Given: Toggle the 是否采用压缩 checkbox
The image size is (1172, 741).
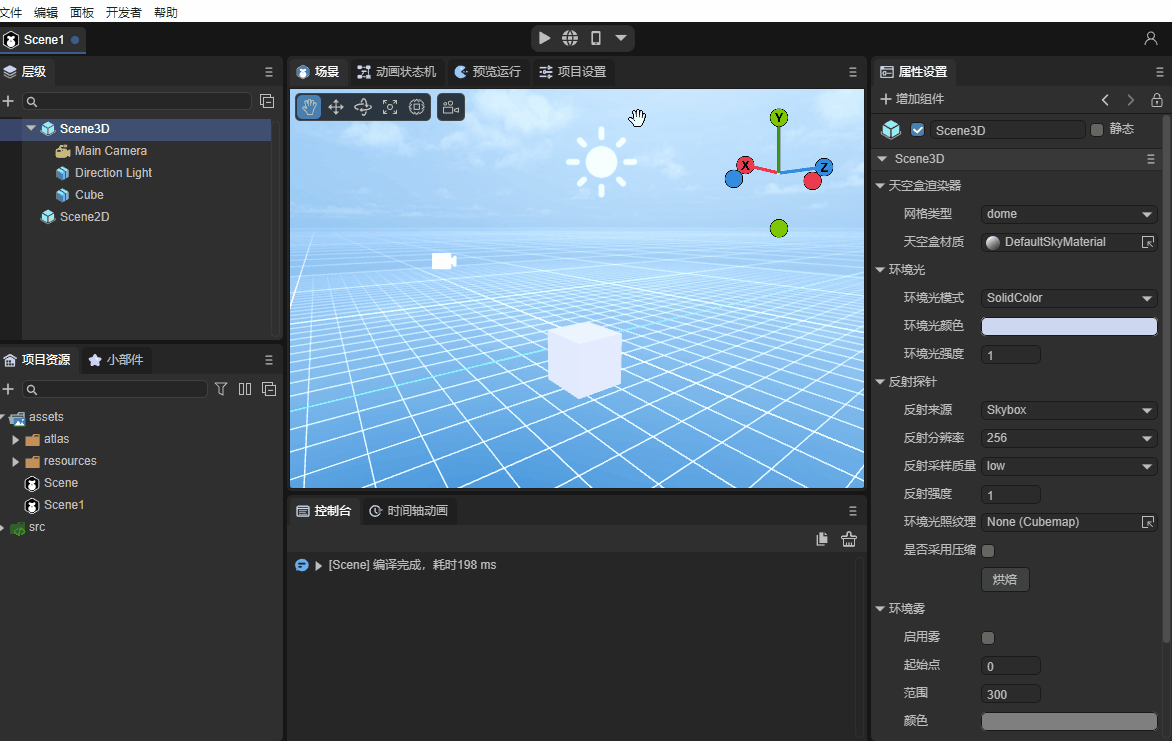Looking at the screenshot, I should pyautogui.click(x=988, y=551).
